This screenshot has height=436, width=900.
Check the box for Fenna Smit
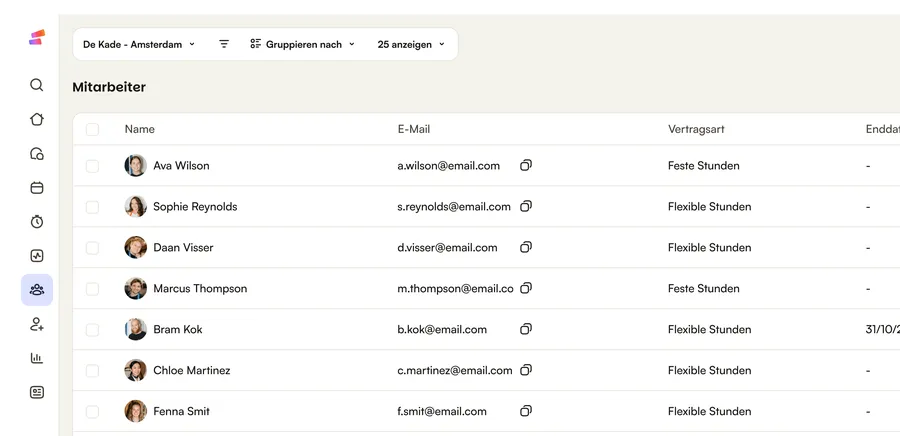[x=92, y=412]
